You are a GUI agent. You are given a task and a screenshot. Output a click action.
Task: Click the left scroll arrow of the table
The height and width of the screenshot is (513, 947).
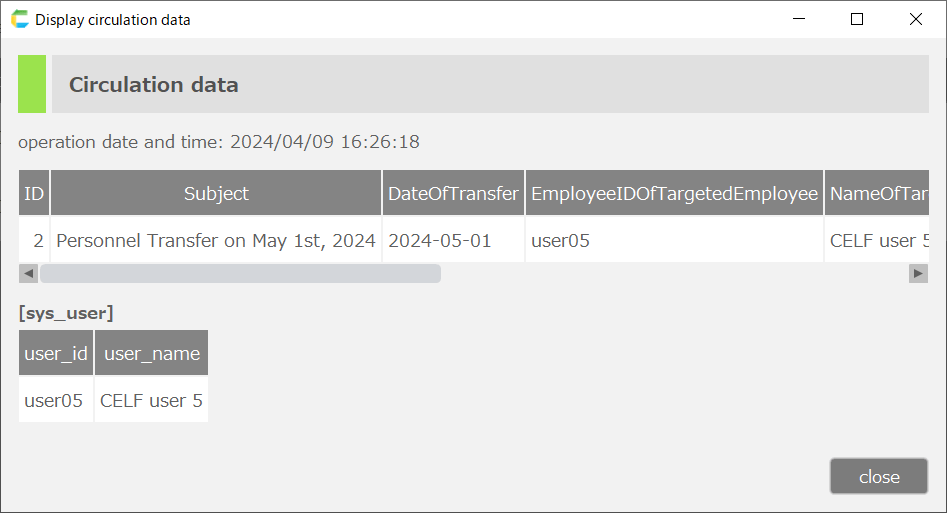click(28, 273)
